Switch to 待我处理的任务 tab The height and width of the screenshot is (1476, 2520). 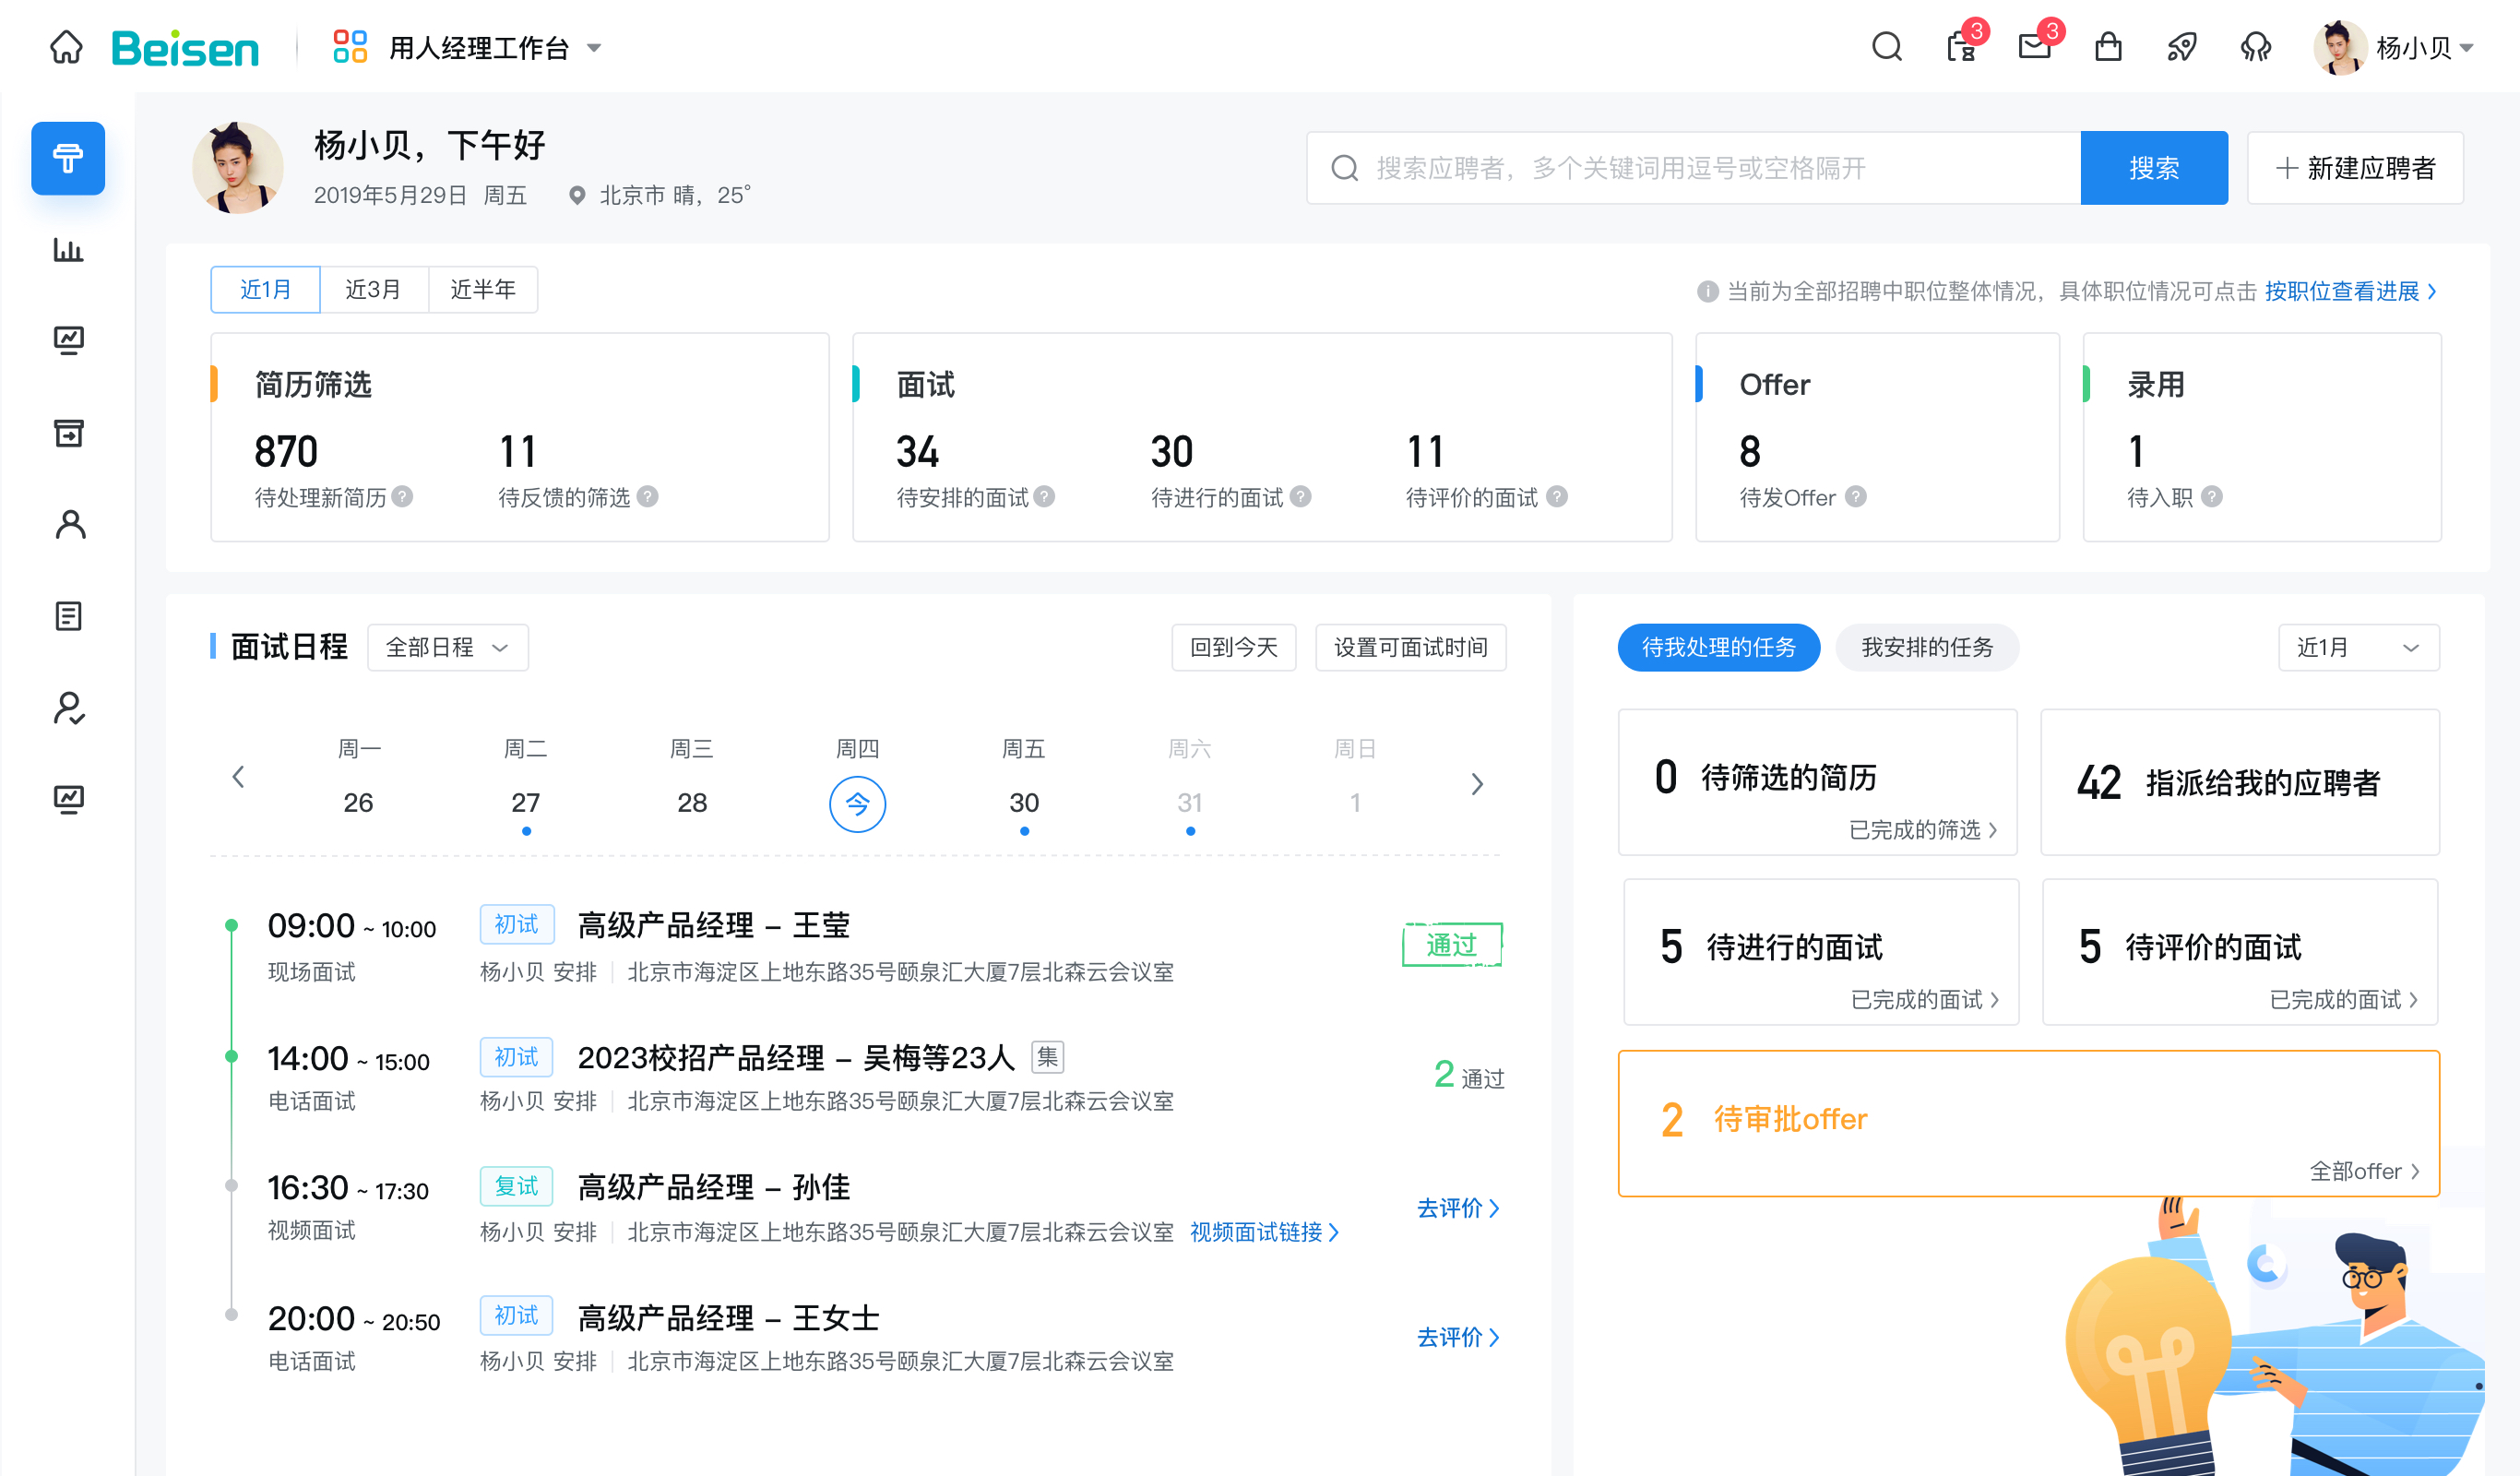click(x=1719, y=647)
